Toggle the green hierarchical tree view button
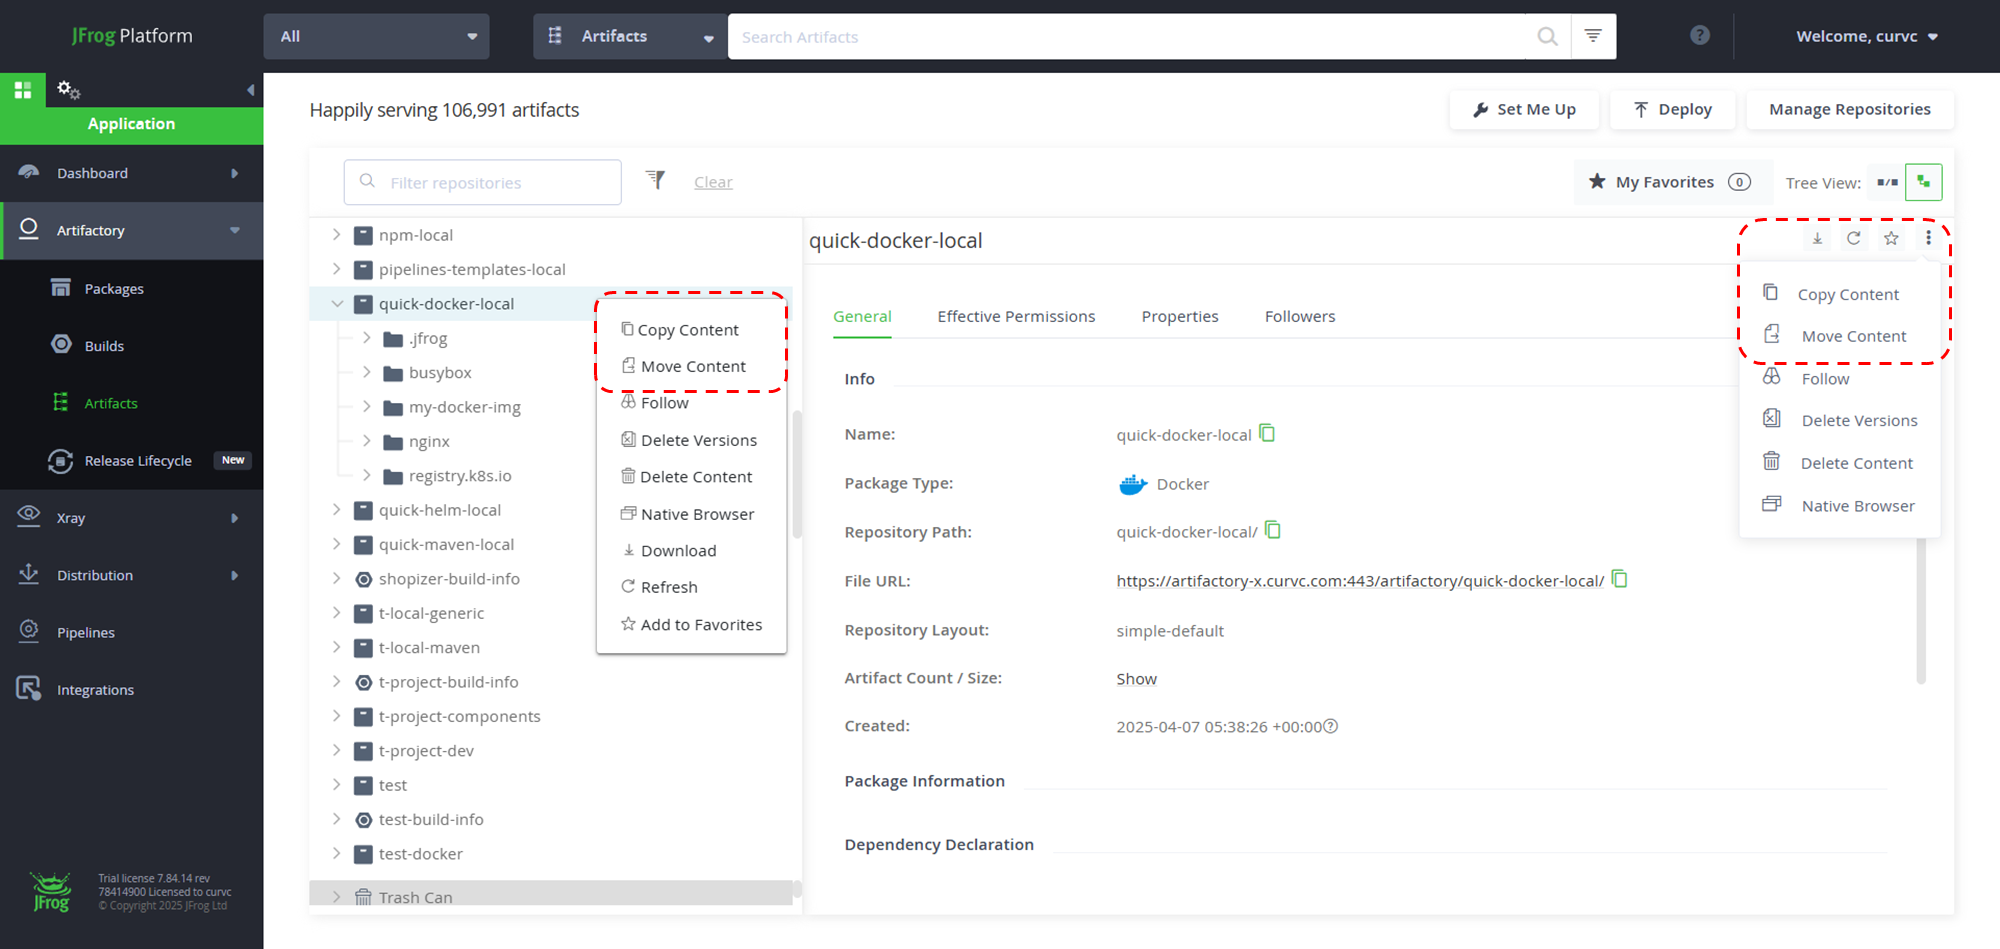This screenshot has width=2000, height=949. pos(1923,182)
